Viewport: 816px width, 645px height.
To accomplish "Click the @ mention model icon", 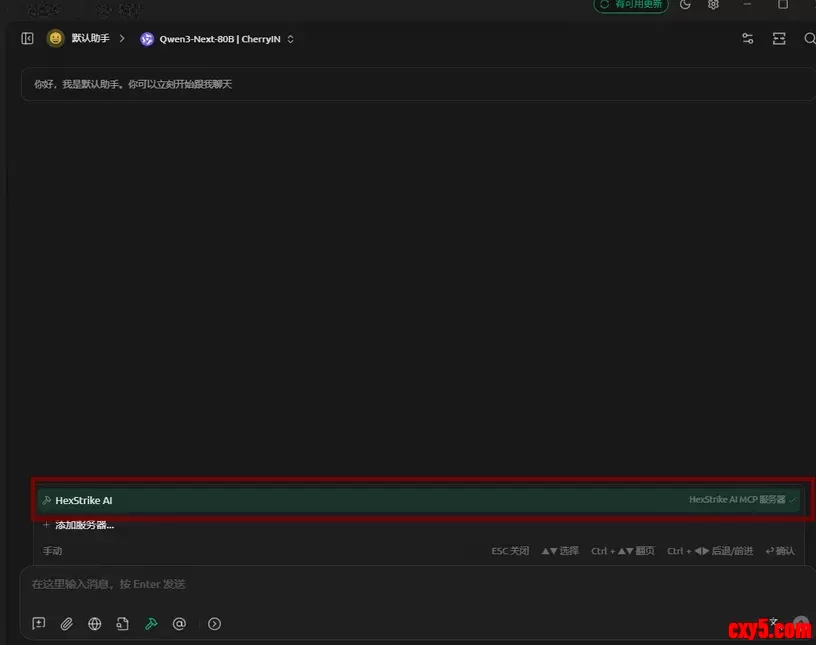I will tap(180, 624).
